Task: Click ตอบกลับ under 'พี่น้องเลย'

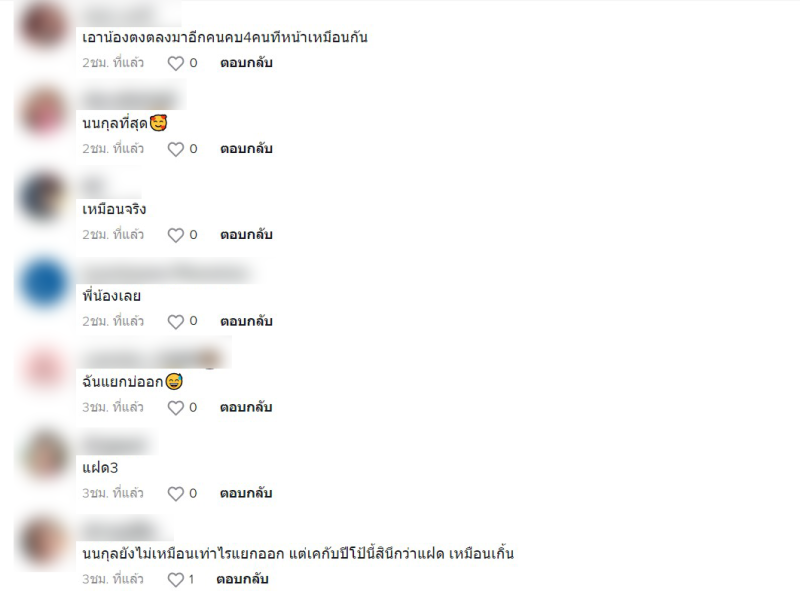Action: pyautogui.click(x=246, y=321)
